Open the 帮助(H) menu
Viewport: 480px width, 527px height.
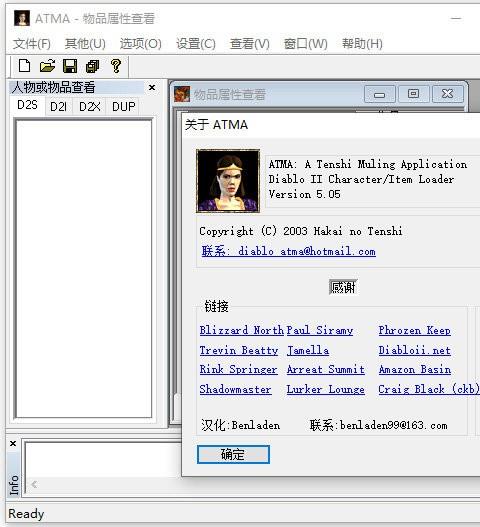pos(362,44)
